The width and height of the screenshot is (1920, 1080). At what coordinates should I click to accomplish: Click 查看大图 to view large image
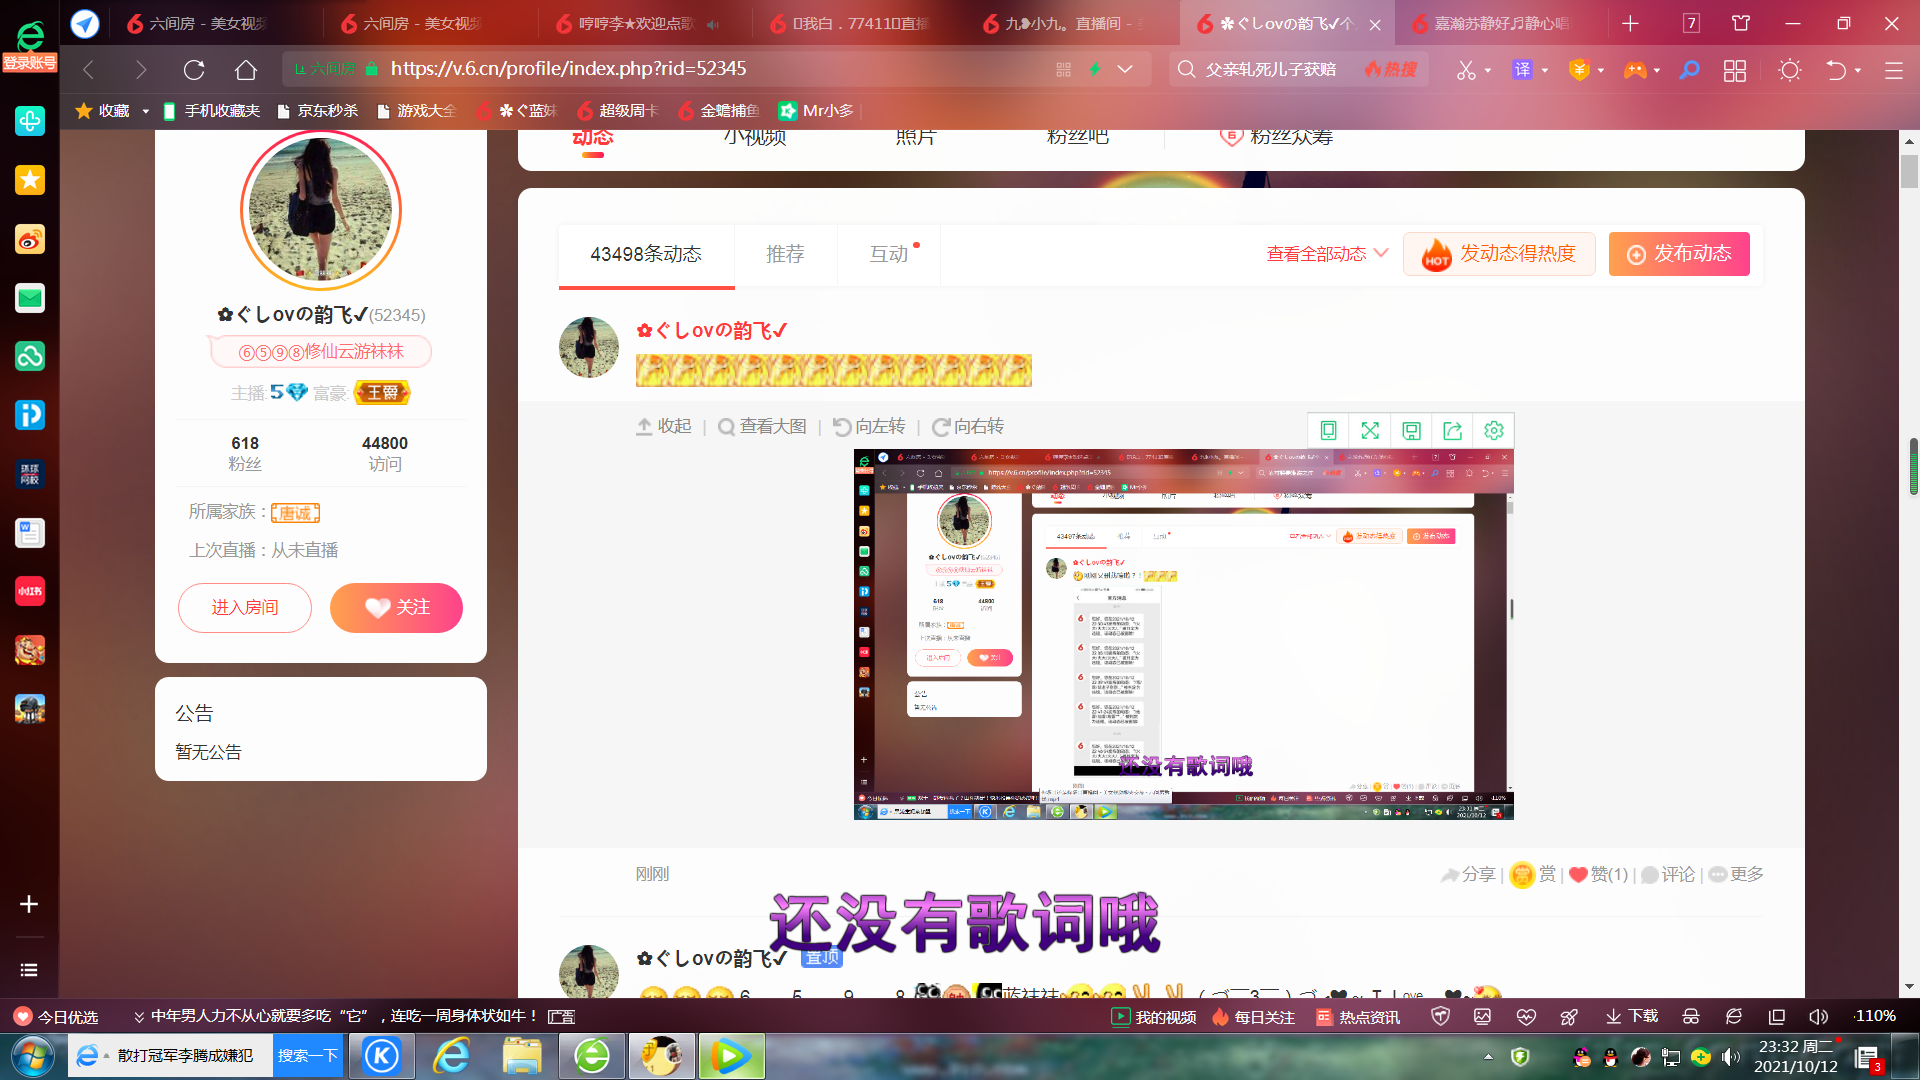click(762, 427)
